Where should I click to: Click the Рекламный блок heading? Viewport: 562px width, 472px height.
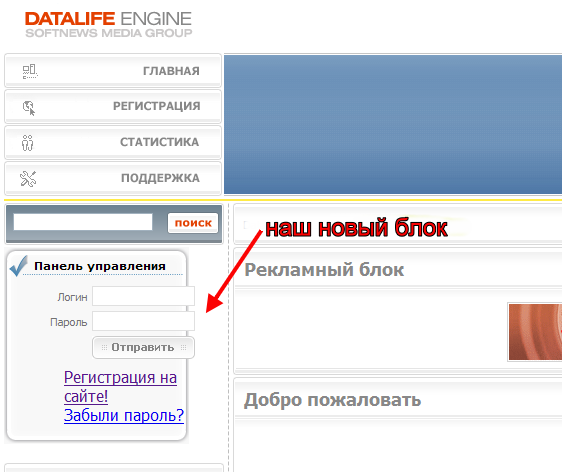pos(324,270)
